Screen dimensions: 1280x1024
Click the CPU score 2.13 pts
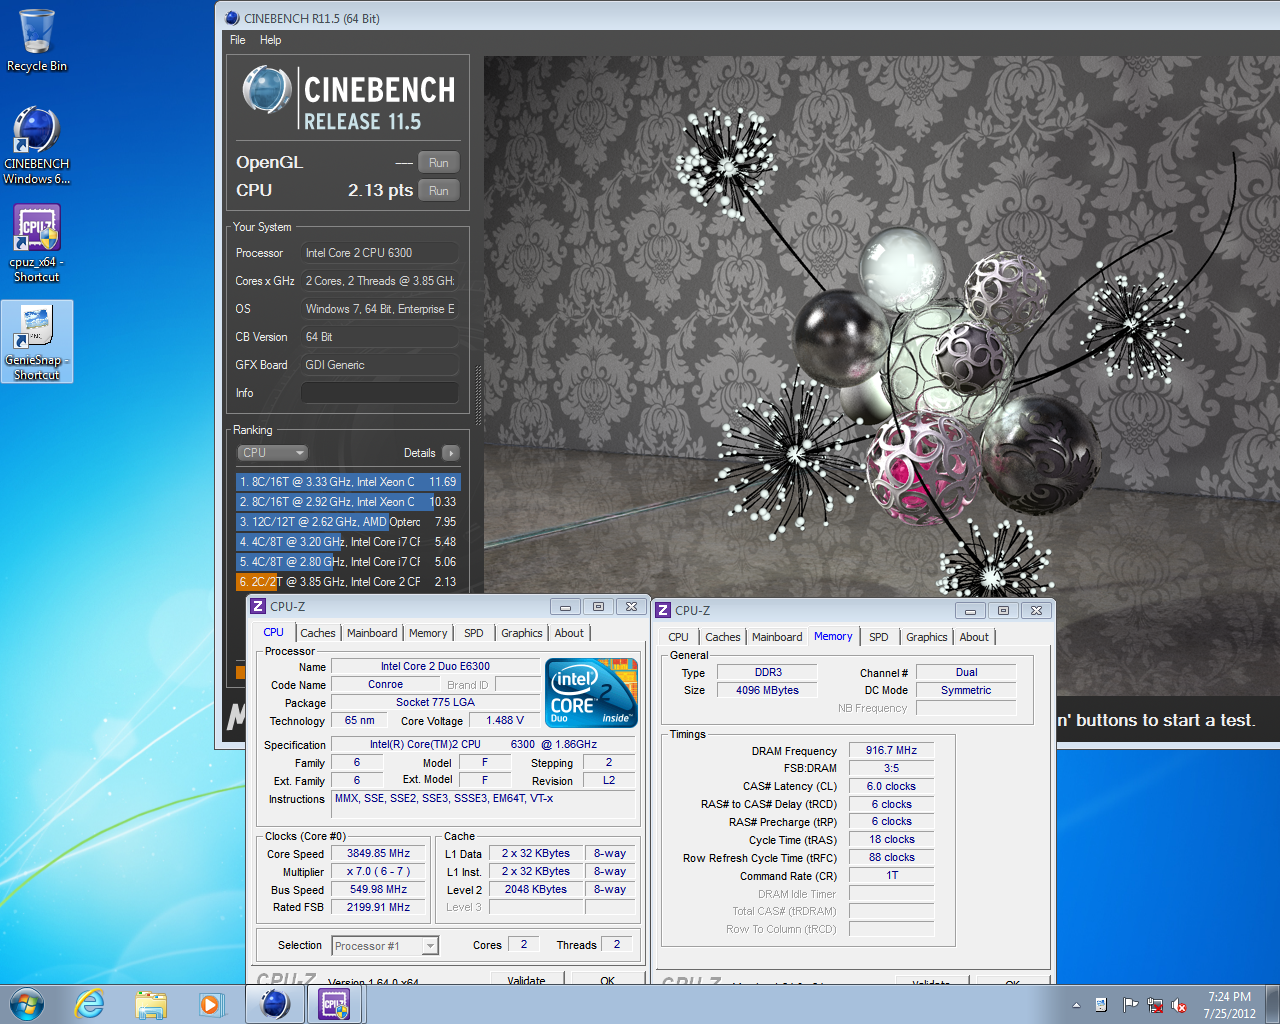pos(380,190)
